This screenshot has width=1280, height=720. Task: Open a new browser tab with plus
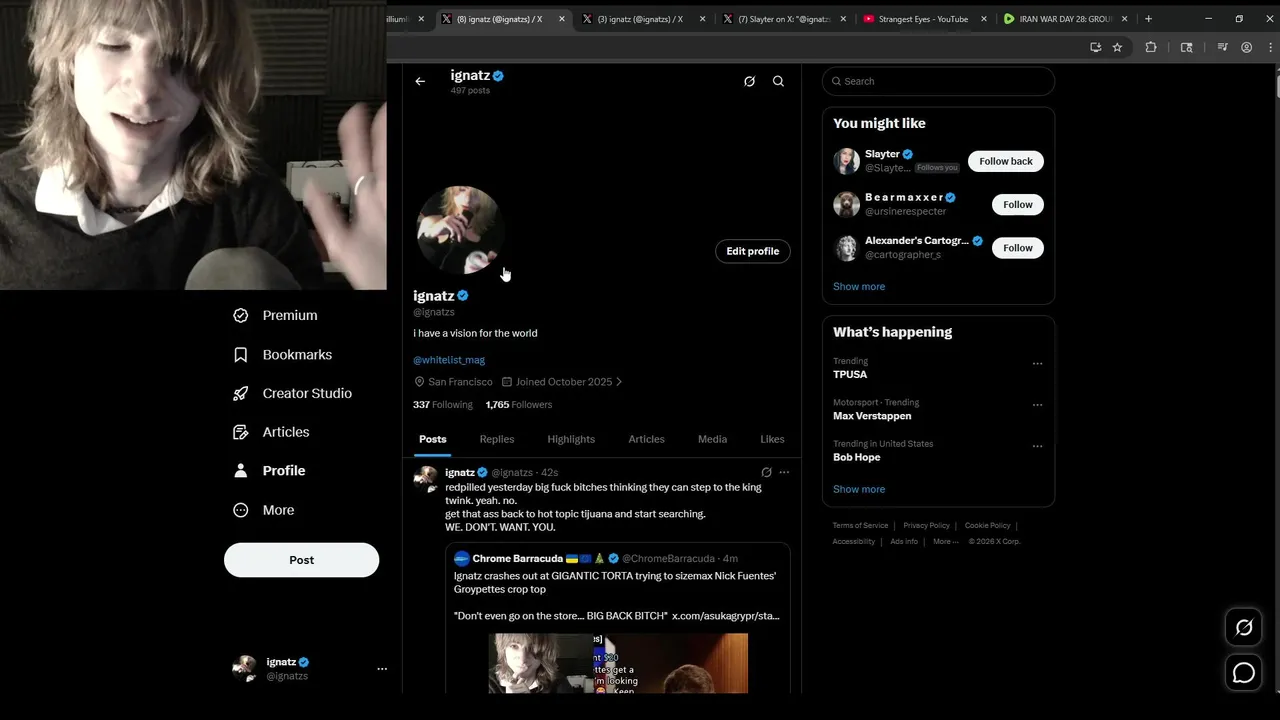click(1148, 19)
